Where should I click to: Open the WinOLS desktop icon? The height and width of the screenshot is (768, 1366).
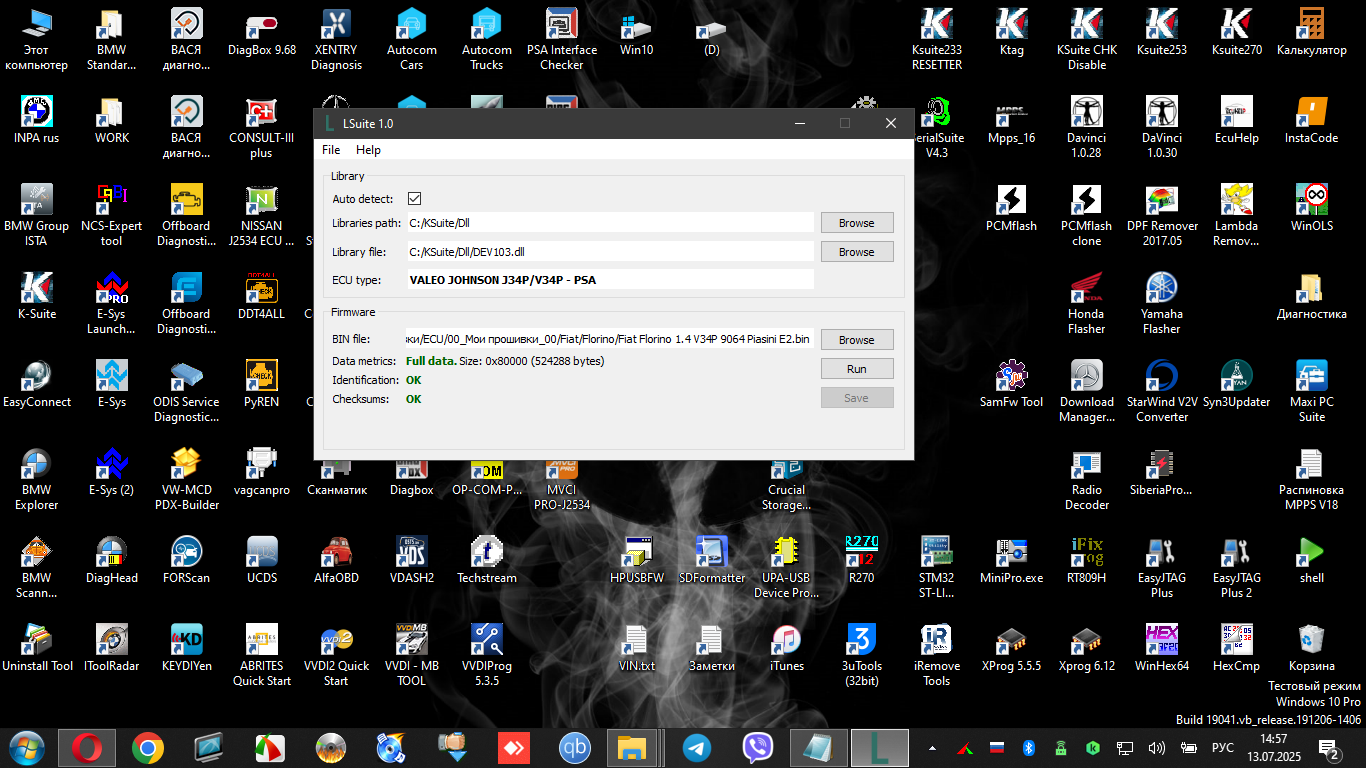click(x=1312, y=210)
